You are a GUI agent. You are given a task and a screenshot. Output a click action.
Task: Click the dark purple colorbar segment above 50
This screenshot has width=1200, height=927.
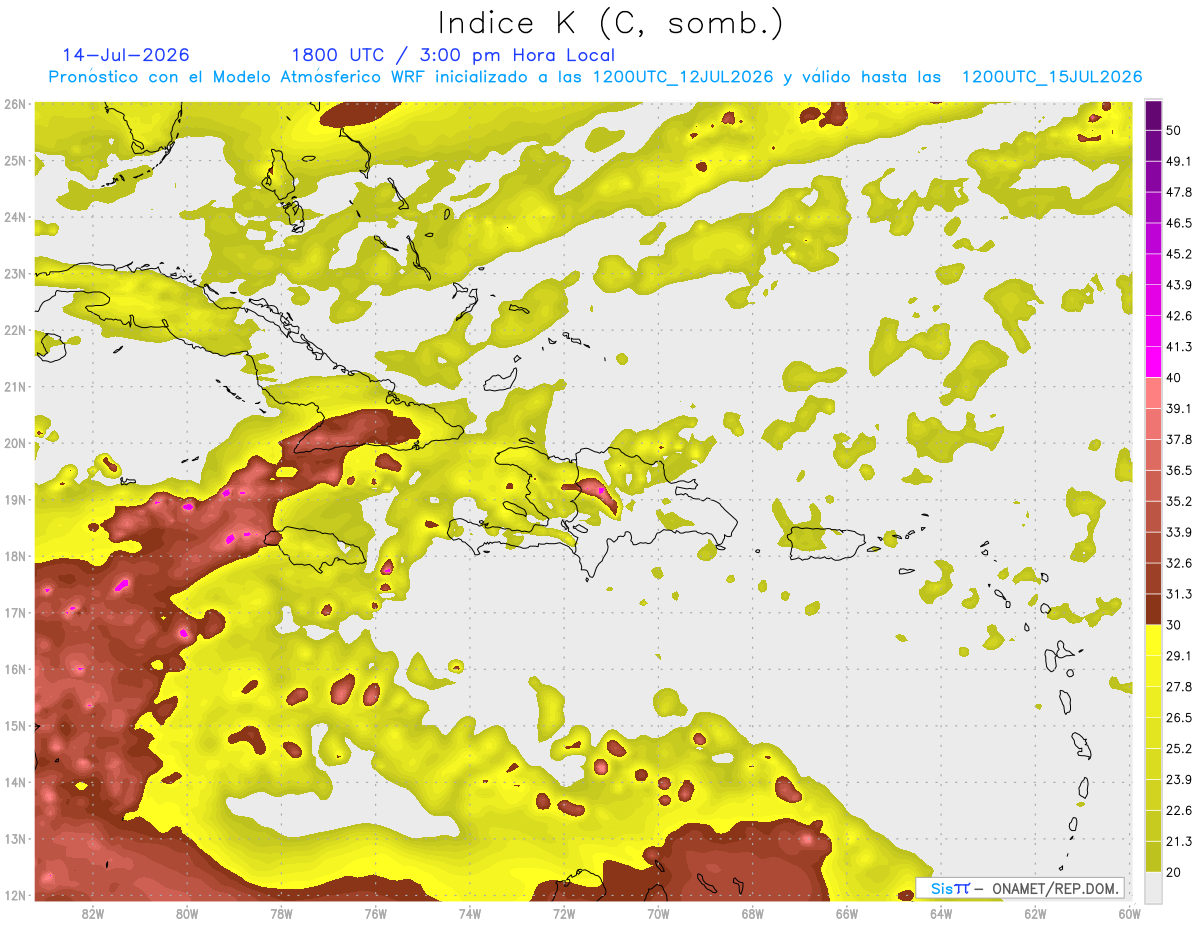coord(1153,115)
